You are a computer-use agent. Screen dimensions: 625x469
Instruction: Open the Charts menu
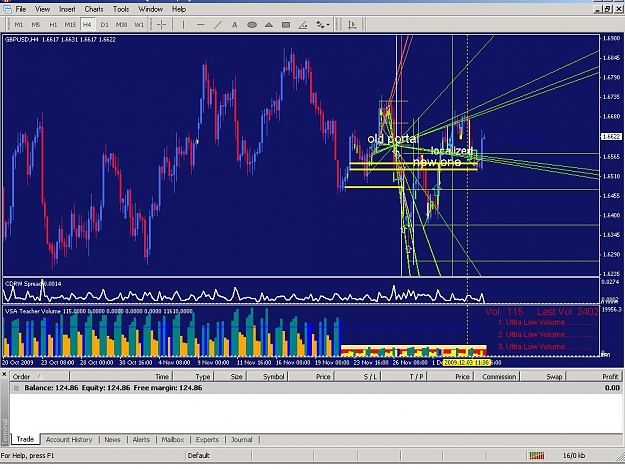click(x=94, y=9)
